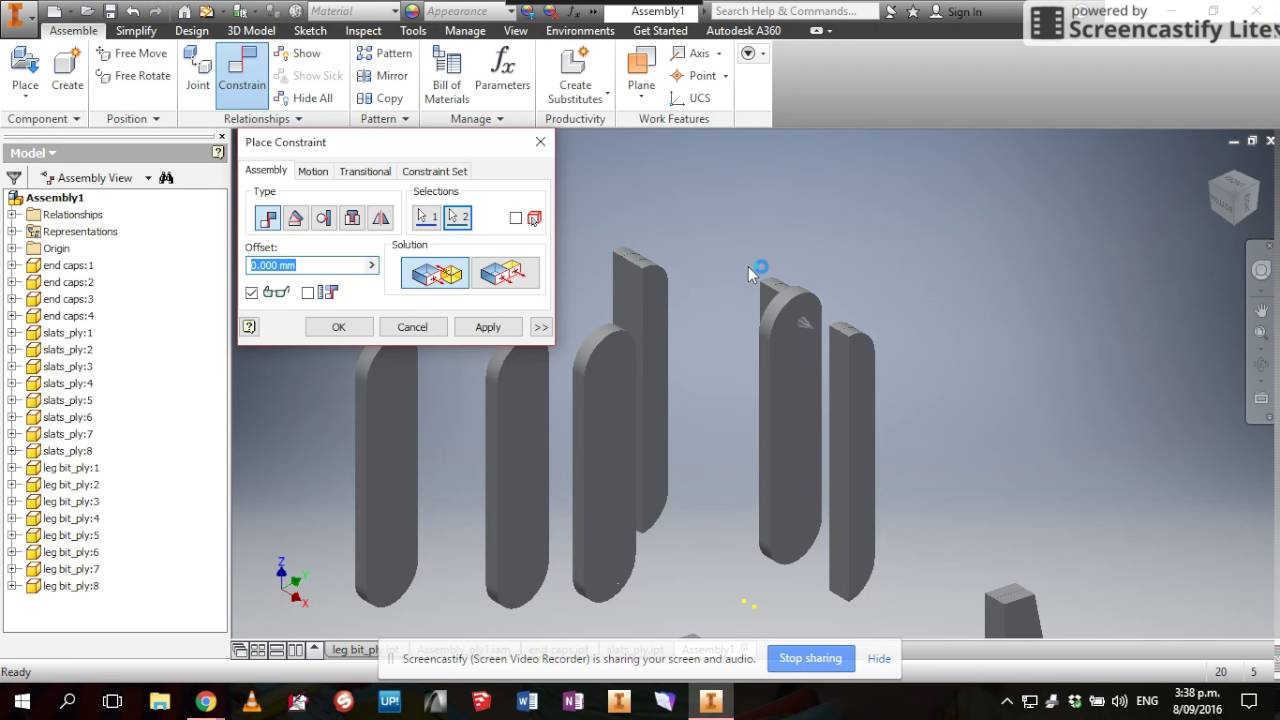Image resolution: width=1280 pixels, height=720 pixels.
Task: Open the Sketch ribbon tab
Action: tap(310, 31)
